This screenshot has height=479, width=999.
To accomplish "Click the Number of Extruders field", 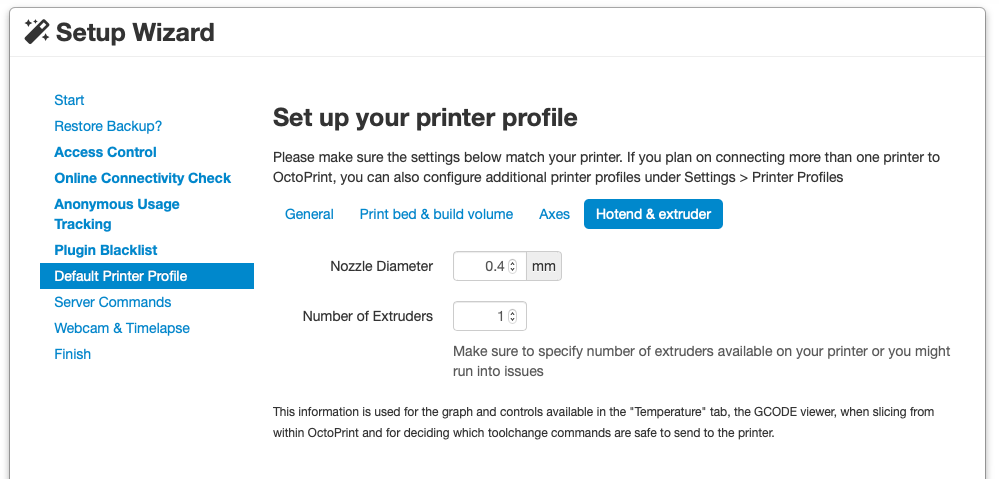I will 480,316.
